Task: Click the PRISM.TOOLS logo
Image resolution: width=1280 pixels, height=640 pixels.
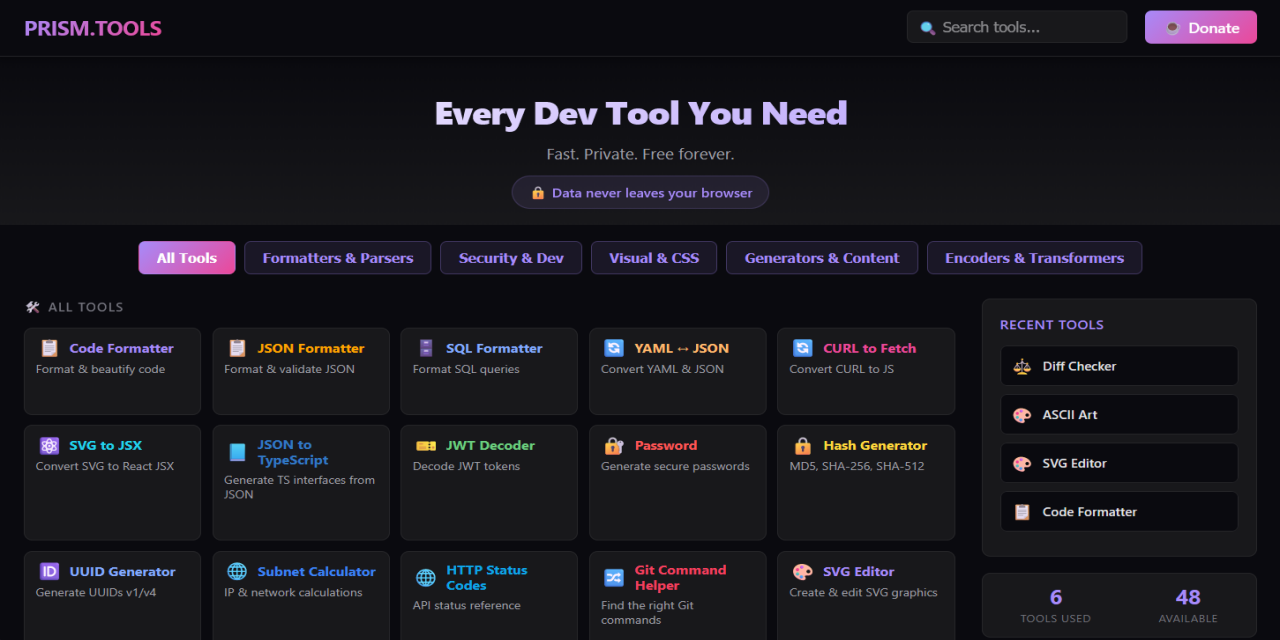Action: click(92, 27)
